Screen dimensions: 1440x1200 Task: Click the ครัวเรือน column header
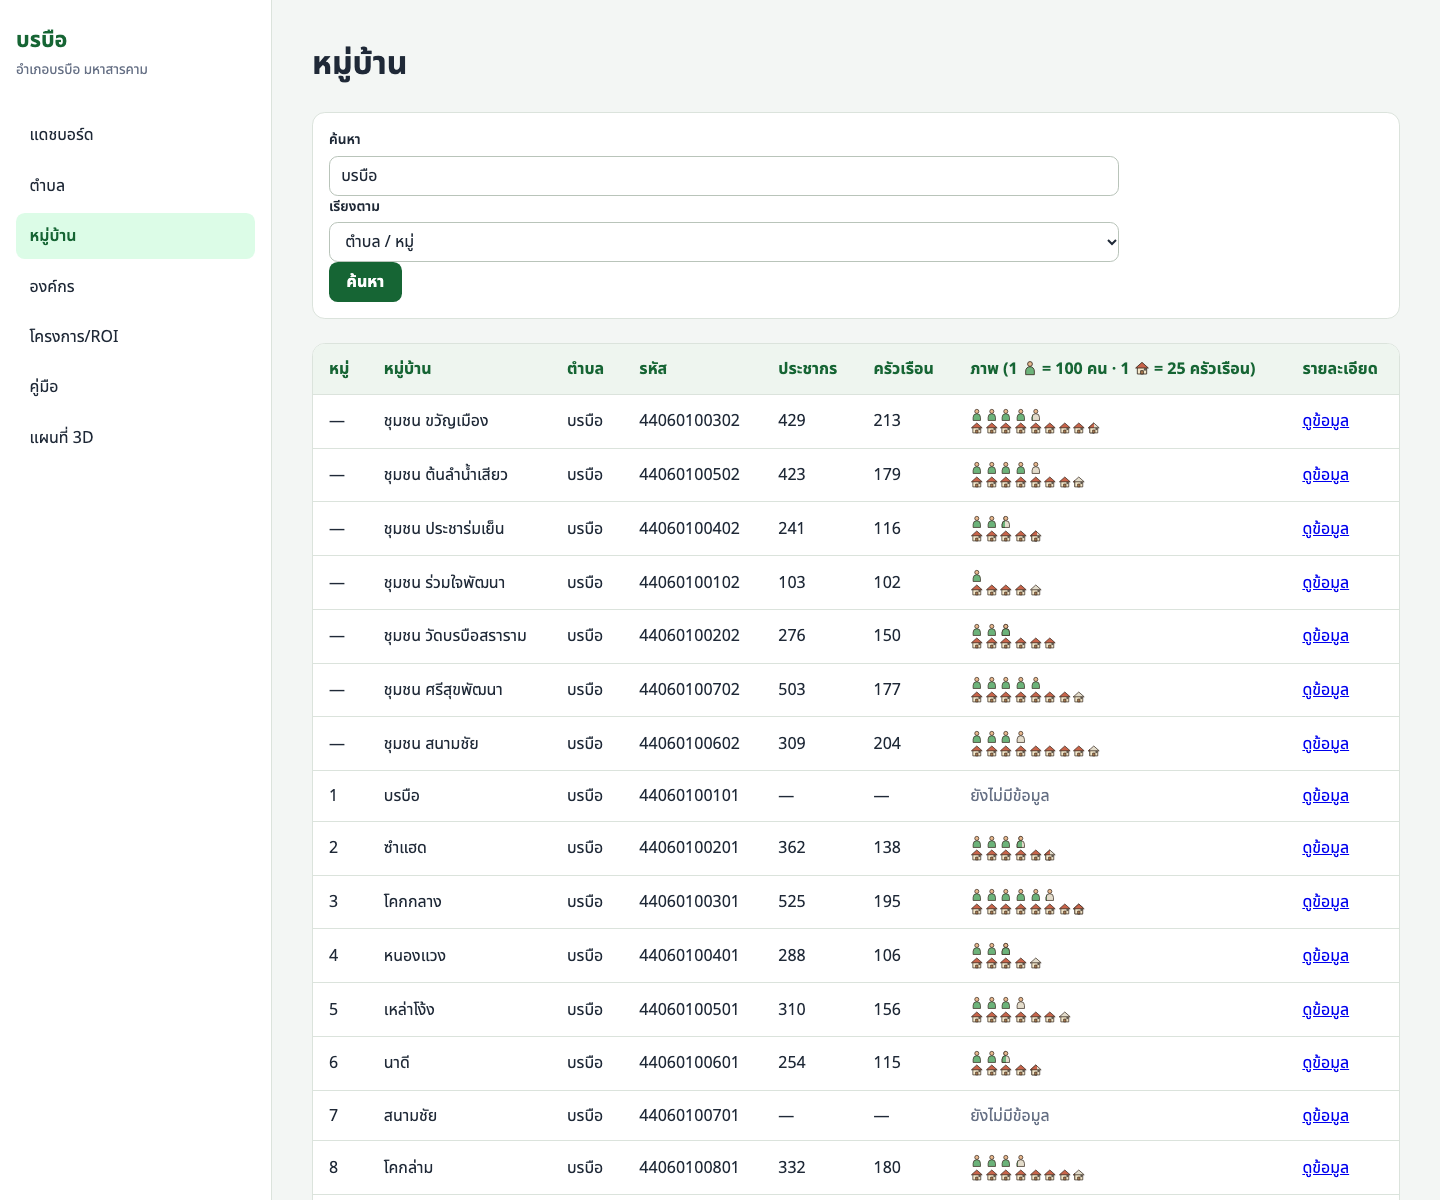coord(903,369)
